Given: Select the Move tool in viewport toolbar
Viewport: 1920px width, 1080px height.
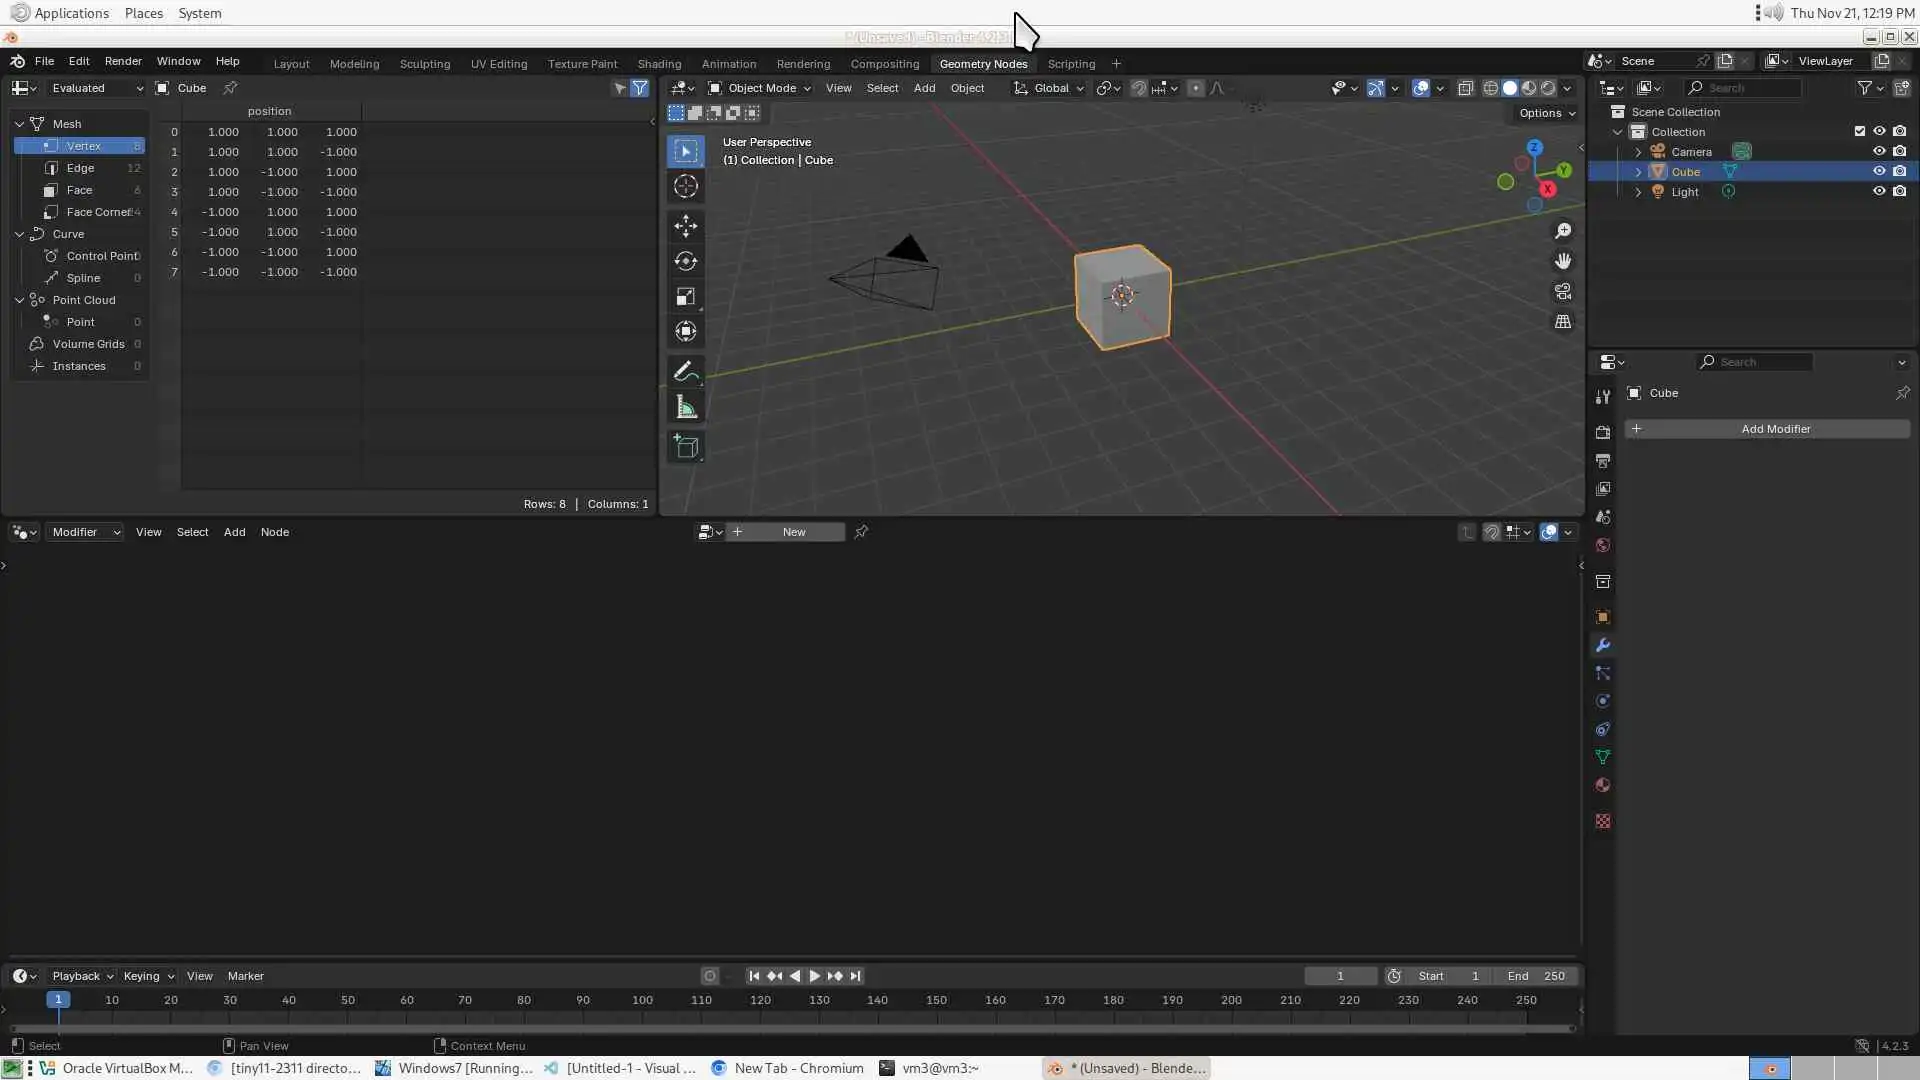Looking at the screenshot, I should tap(685, 225).
